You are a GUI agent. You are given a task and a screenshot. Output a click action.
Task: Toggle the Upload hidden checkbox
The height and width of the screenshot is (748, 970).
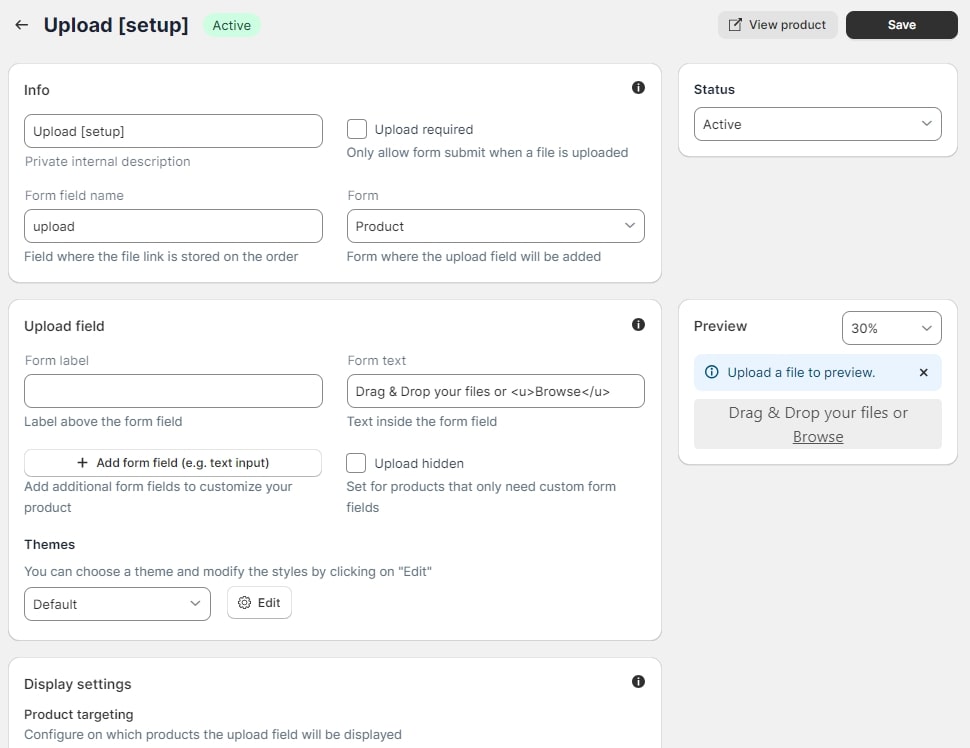click(356, 463)
